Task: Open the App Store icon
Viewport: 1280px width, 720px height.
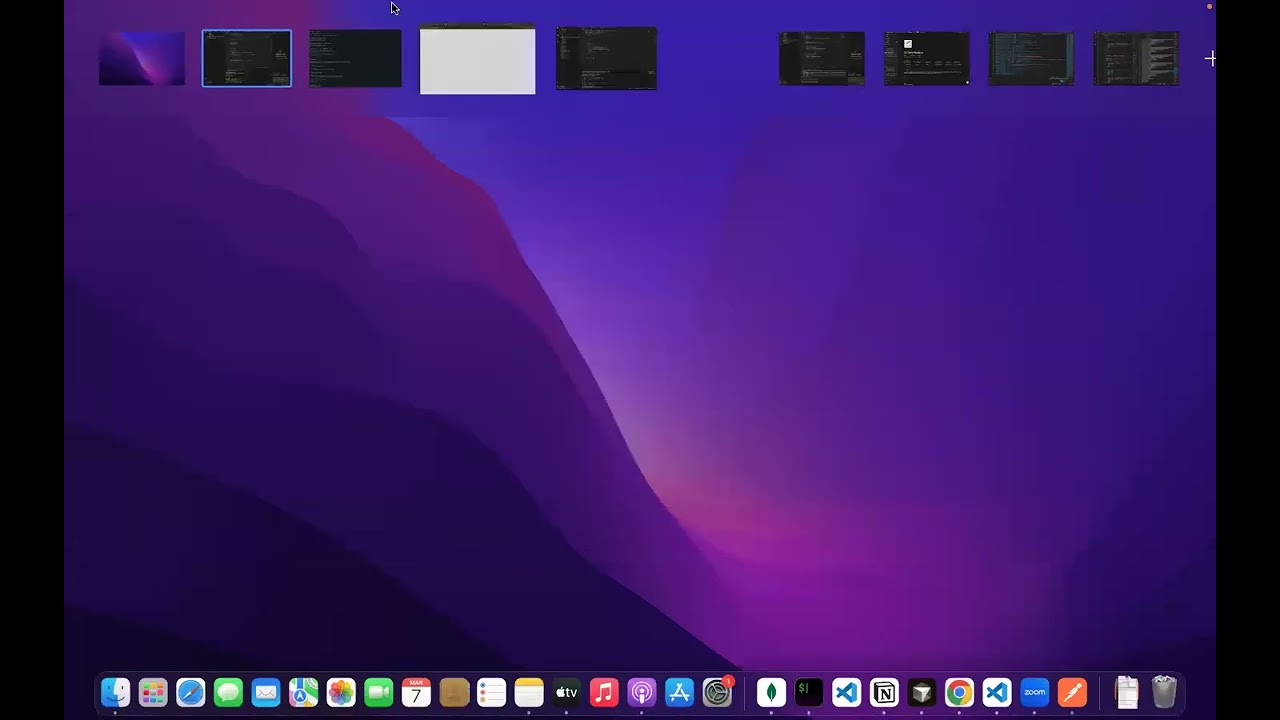Action: (x=679, y=692)
